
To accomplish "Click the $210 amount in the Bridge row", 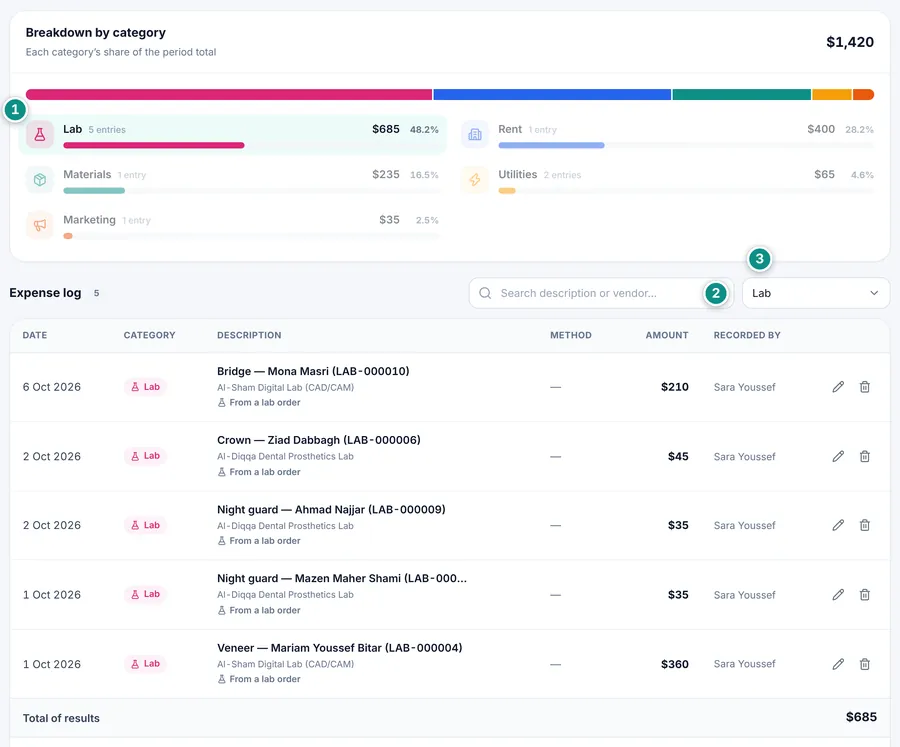I will click(x=674, y=387).
